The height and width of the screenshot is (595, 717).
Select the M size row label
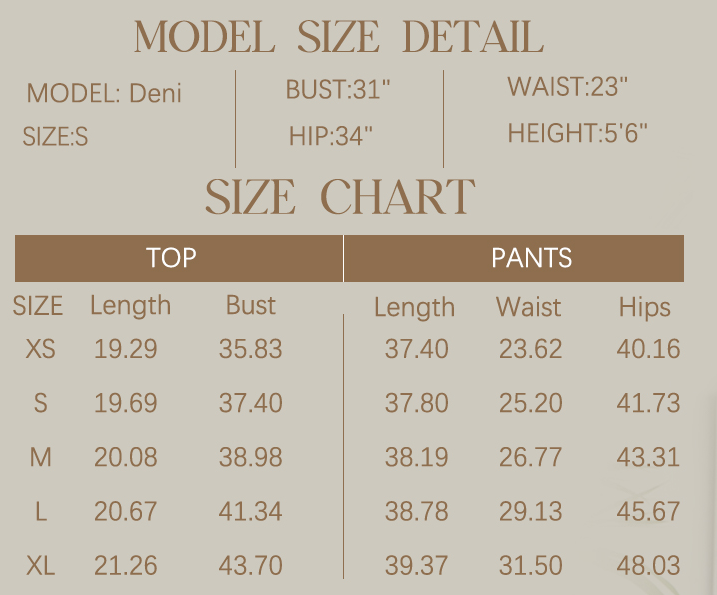pyautogui.click(x=40, y=457)
